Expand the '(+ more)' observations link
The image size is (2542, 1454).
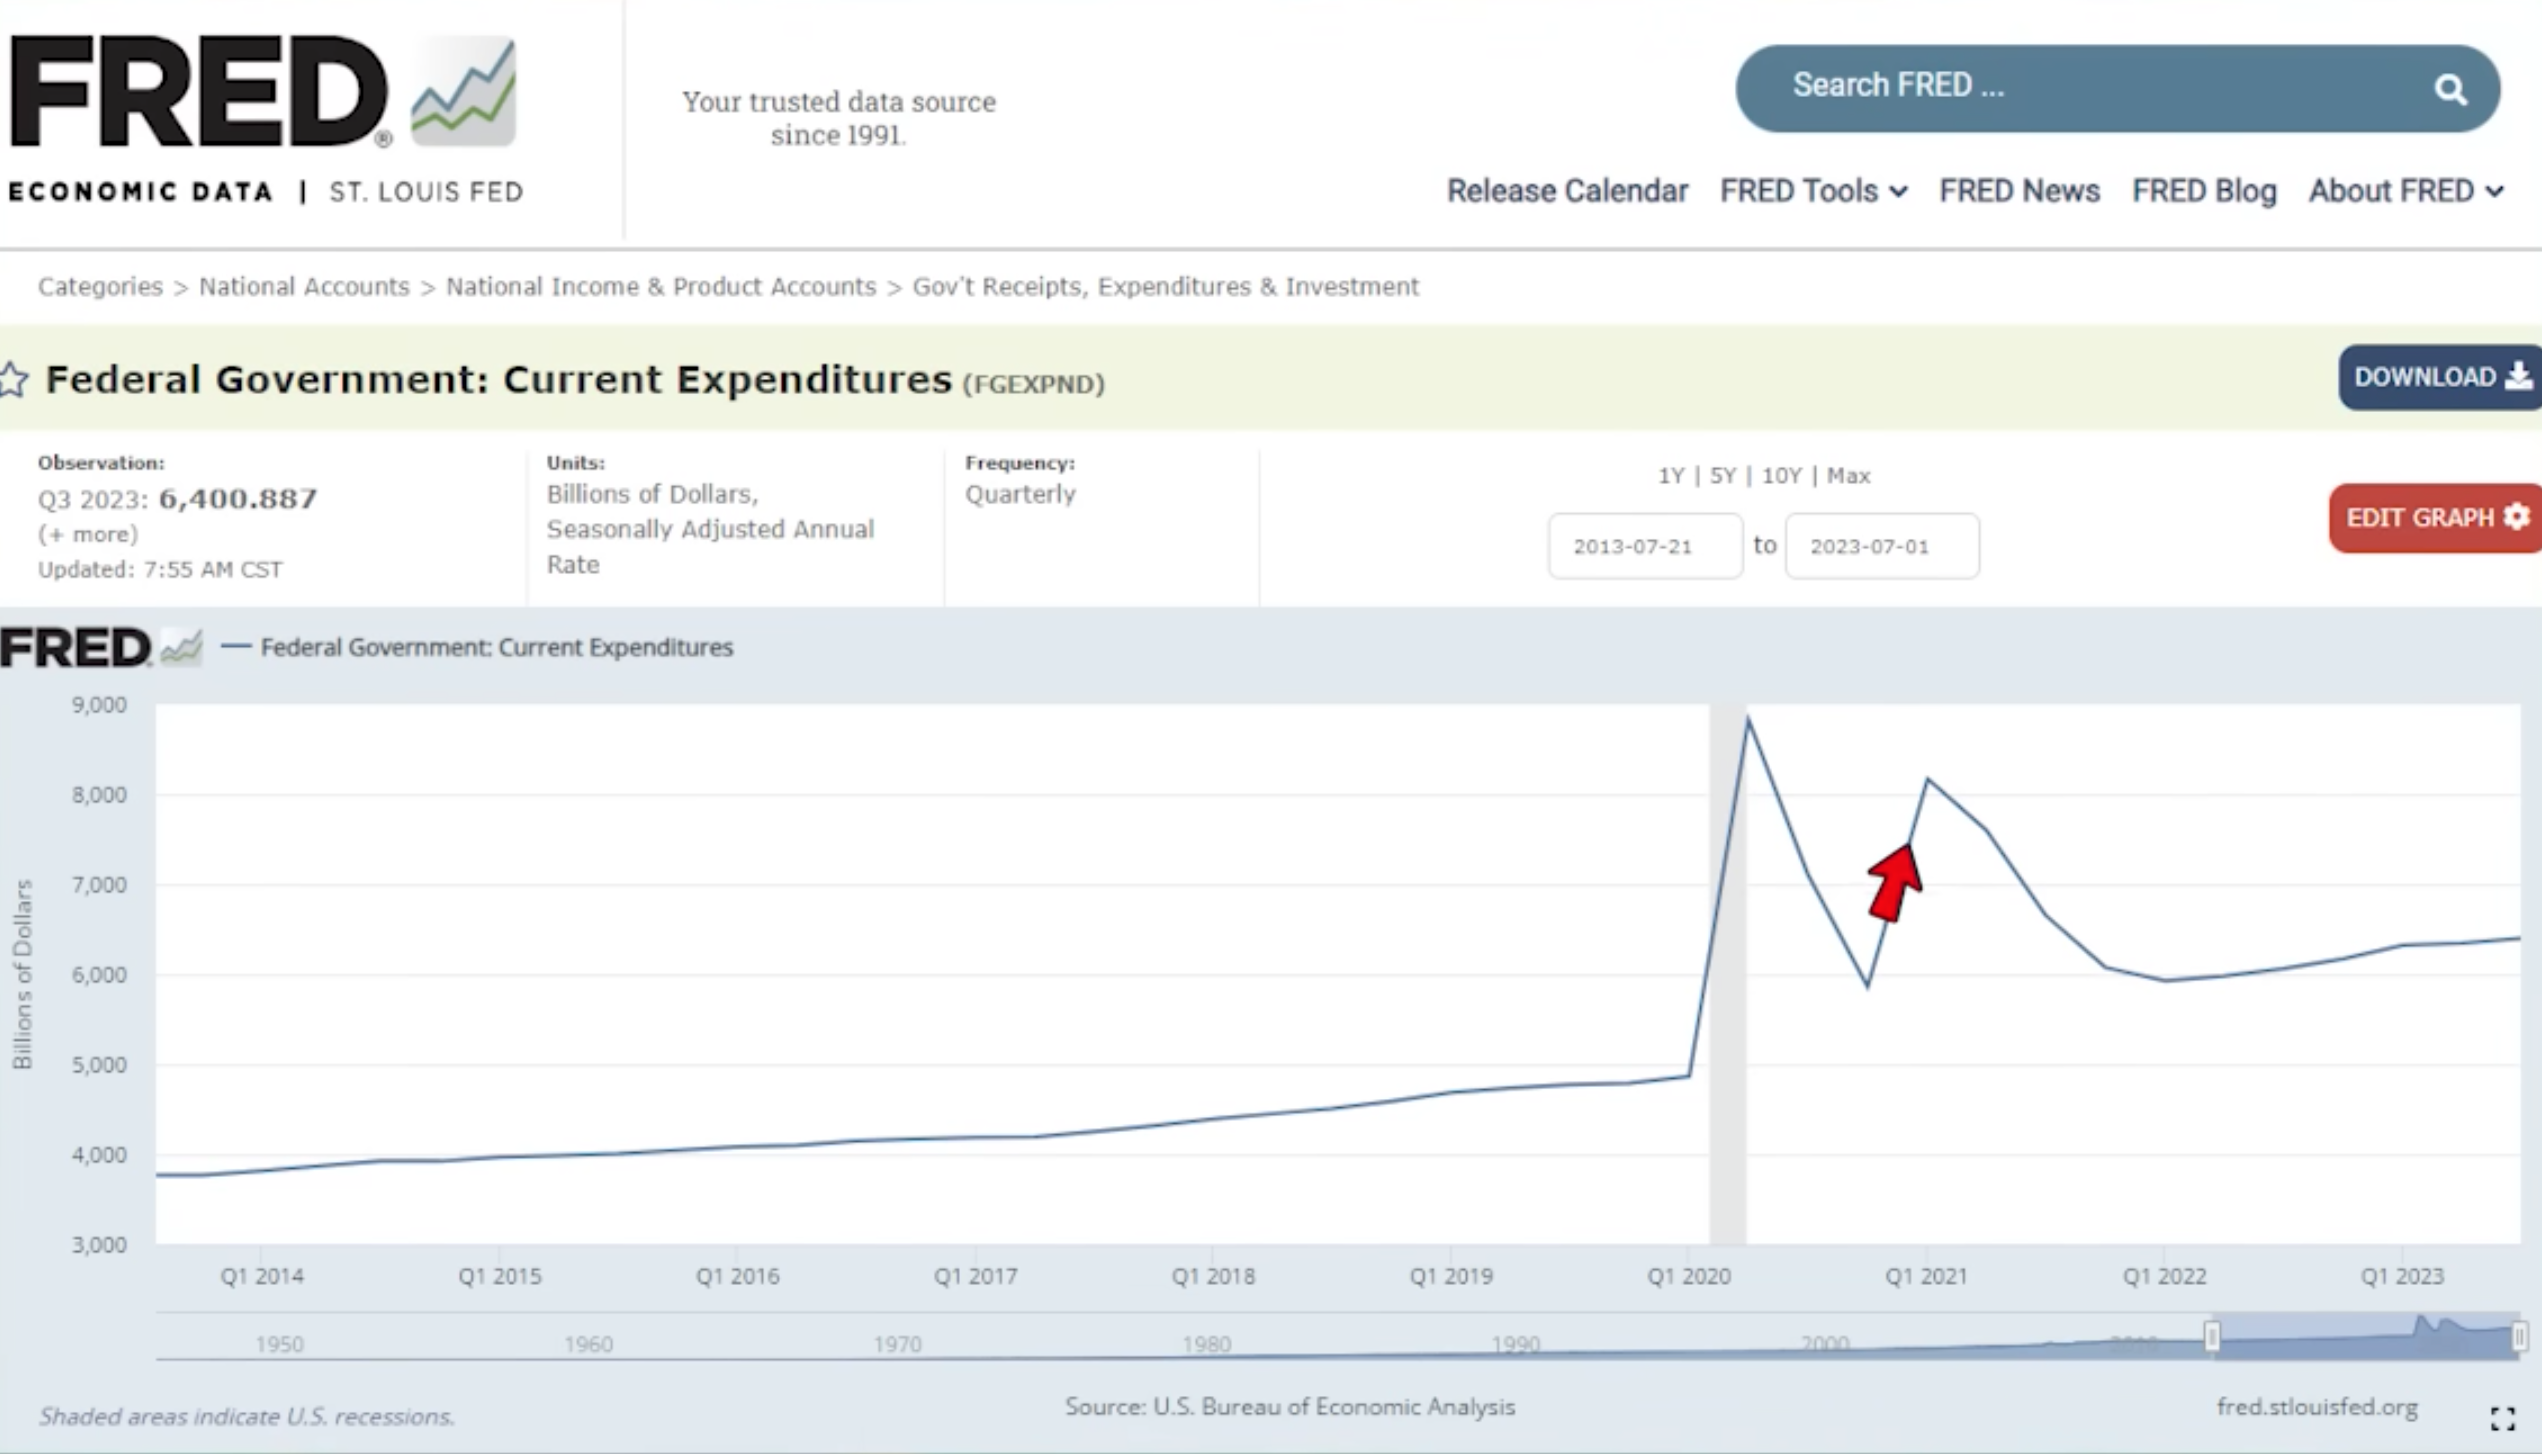coord(88,534)
